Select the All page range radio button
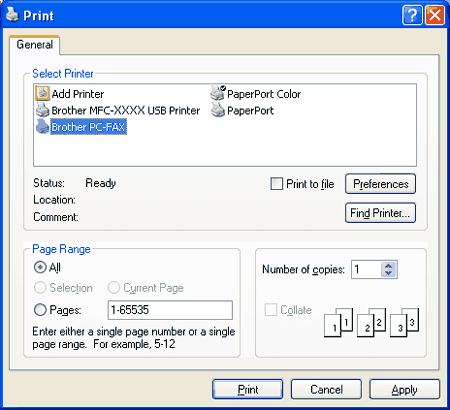The height and width of the screenshot is (410, 450). 40,267
